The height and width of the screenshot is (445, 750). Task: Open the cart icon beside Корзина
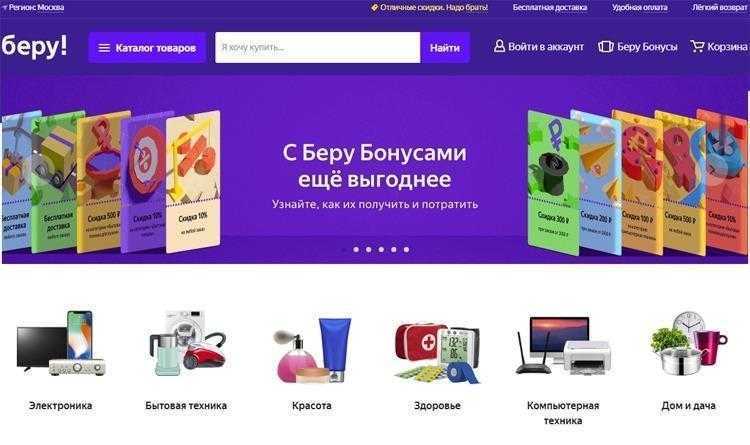[697, 46]
